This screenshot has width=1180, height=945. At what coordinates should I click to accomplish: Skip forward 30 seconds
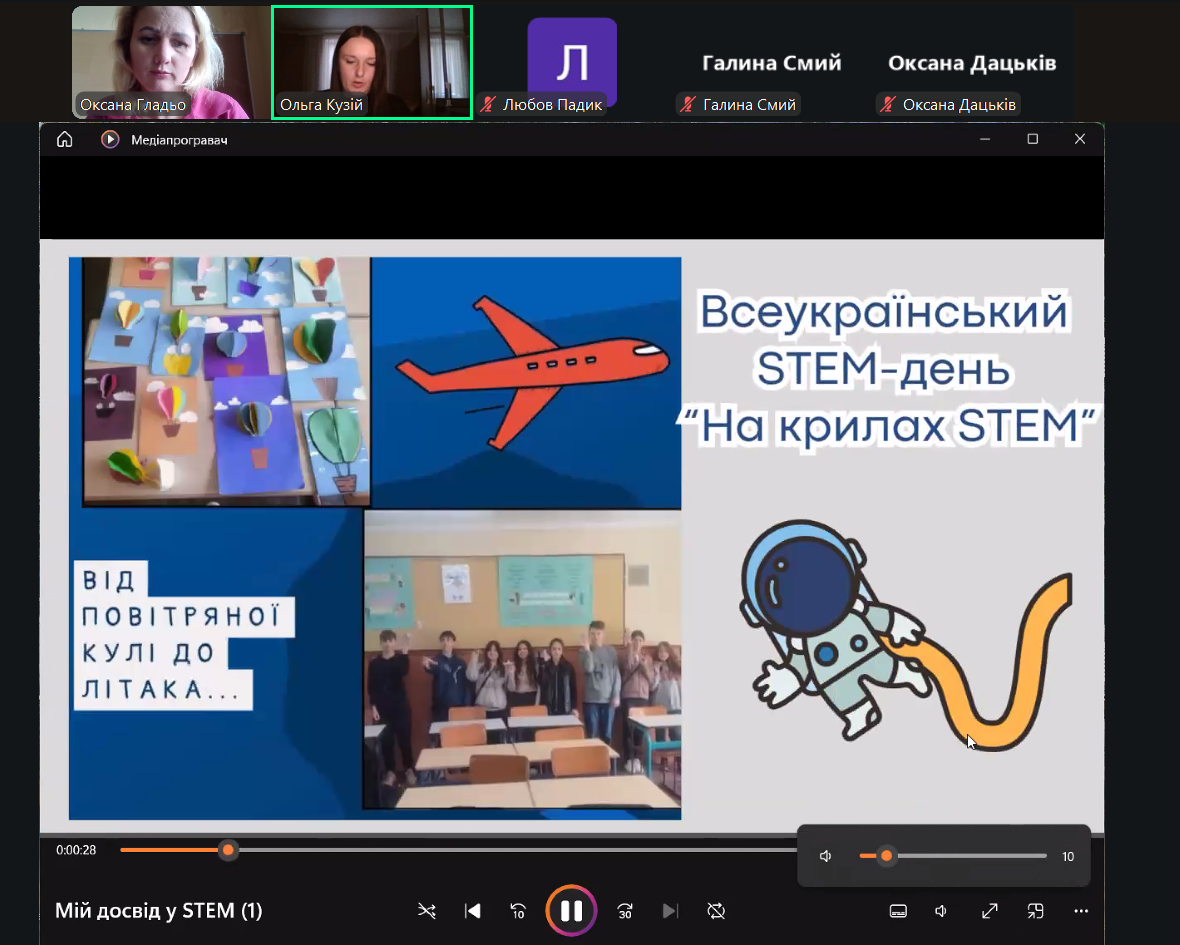pyautogui.click(x=625, y=910)
